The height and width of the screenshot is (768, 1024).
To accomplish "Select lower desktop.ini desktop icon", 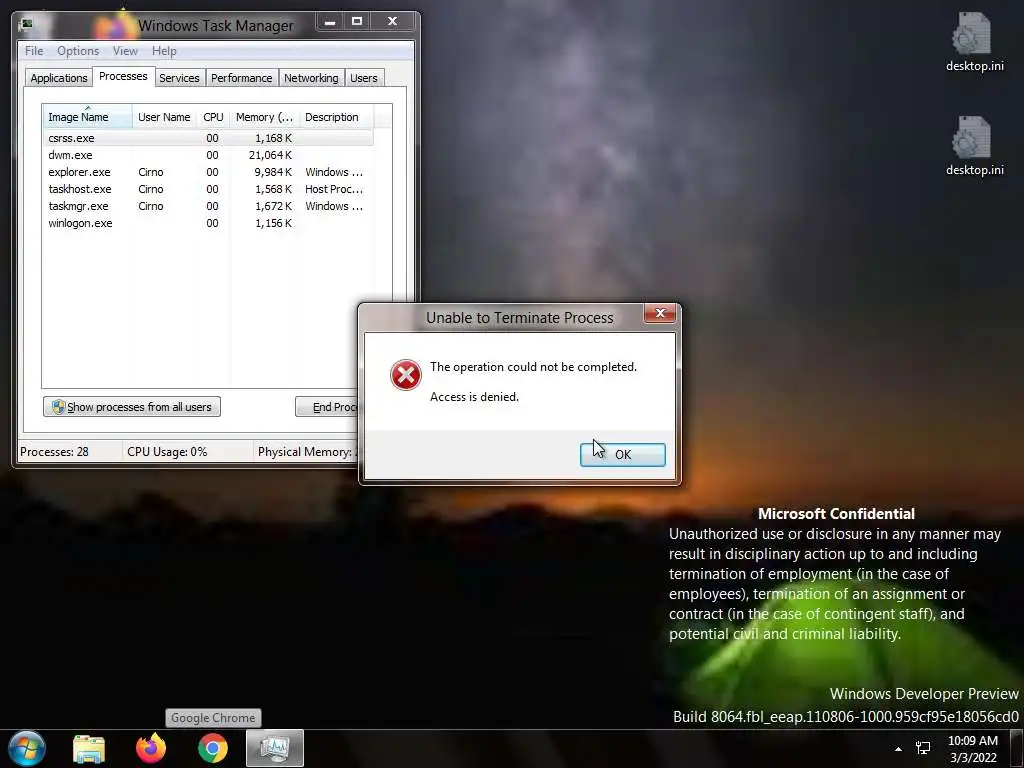I will pyautogui.click(x=974, y=146).
